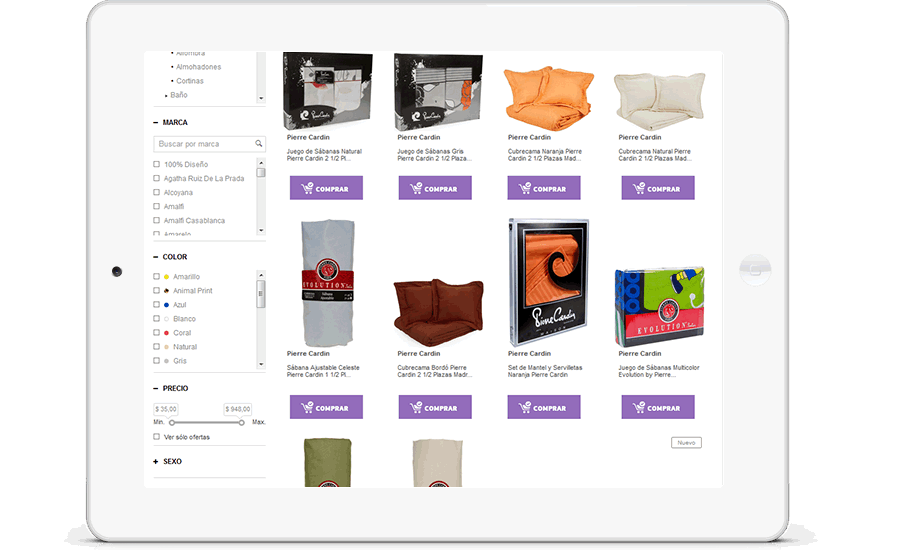Screen dimensions: 912x551
Task: Buy the Juego de Sábanas Multicolor Evolution
Action: pyautogui.click(x=658, y=407)
